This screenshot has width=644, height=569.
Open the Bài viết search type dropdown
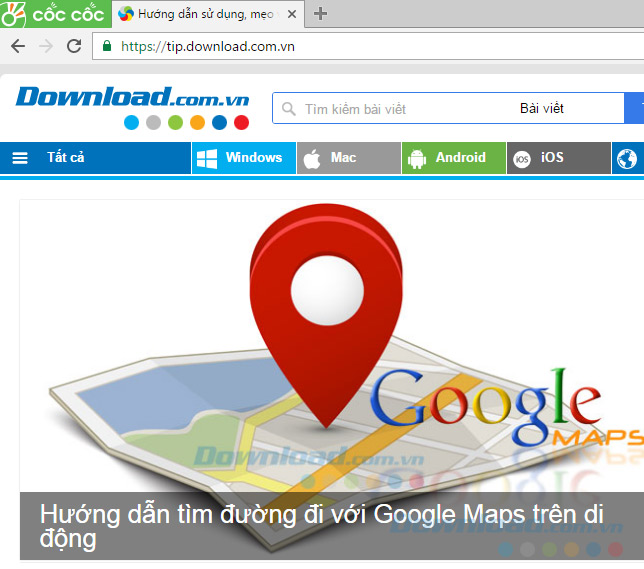[x=541, y=108]
